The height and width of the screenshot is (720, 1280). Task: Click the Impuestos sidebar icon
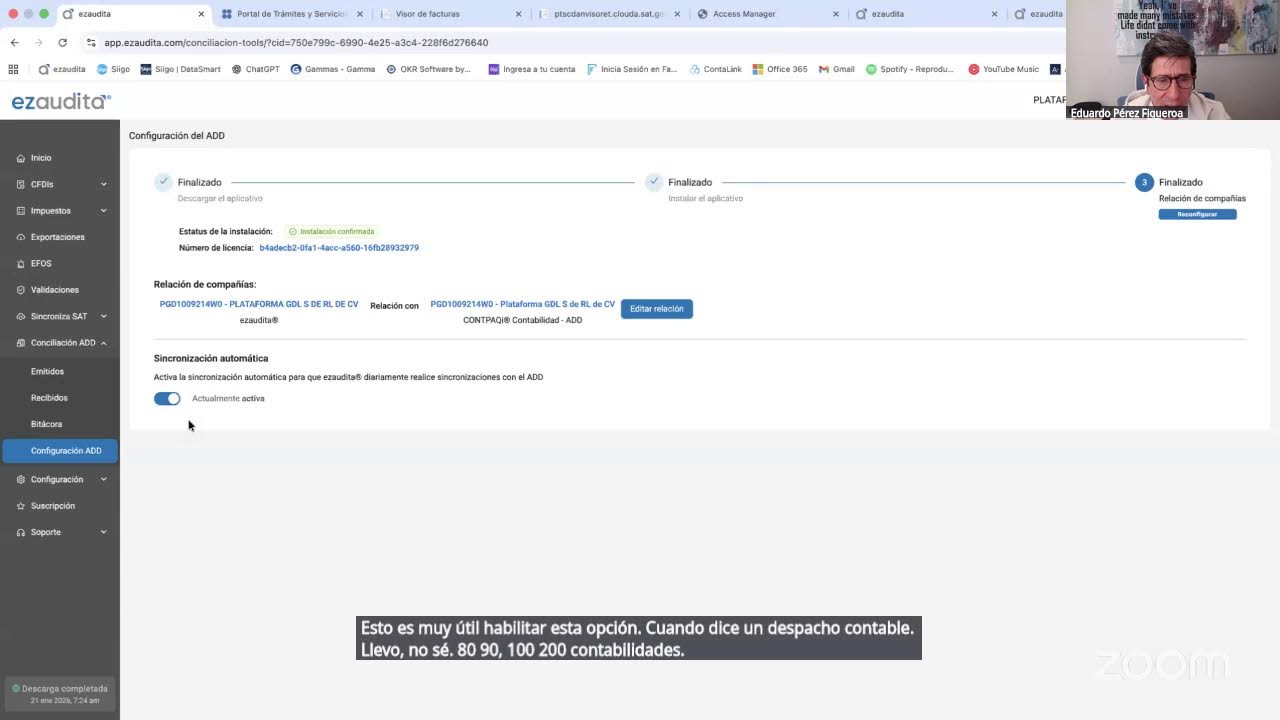21,211
